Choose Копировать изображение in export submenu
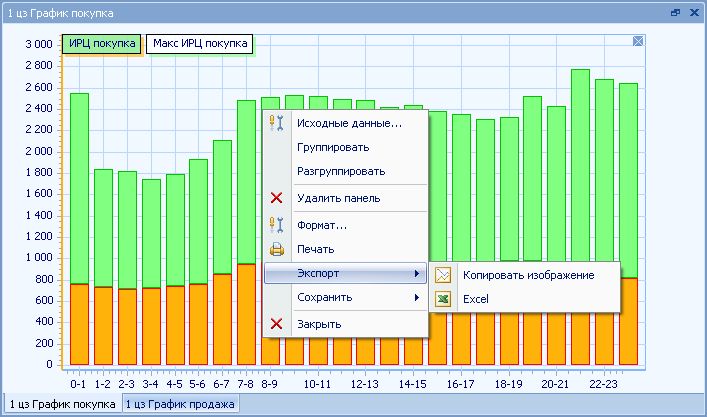This screenshot has width=707, height=417. pos(529,275)
